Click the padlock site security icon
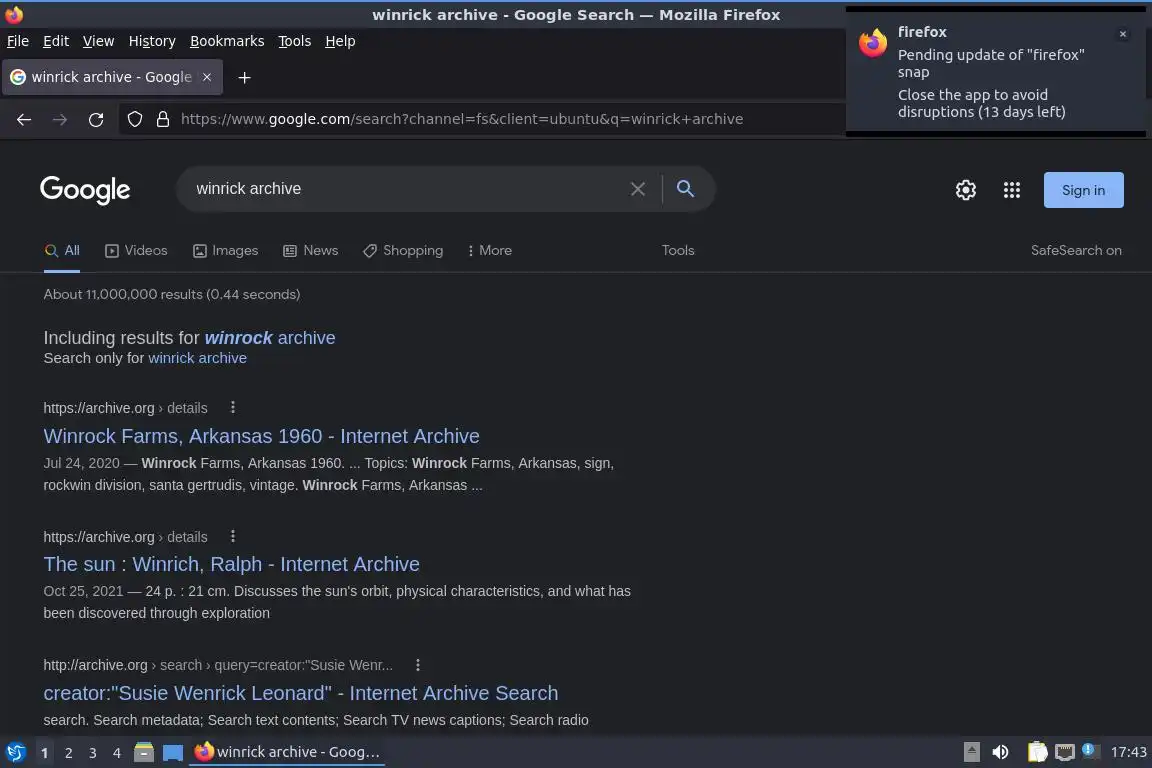This screenshot has height=768, width=1152. [x=163, y=119]
